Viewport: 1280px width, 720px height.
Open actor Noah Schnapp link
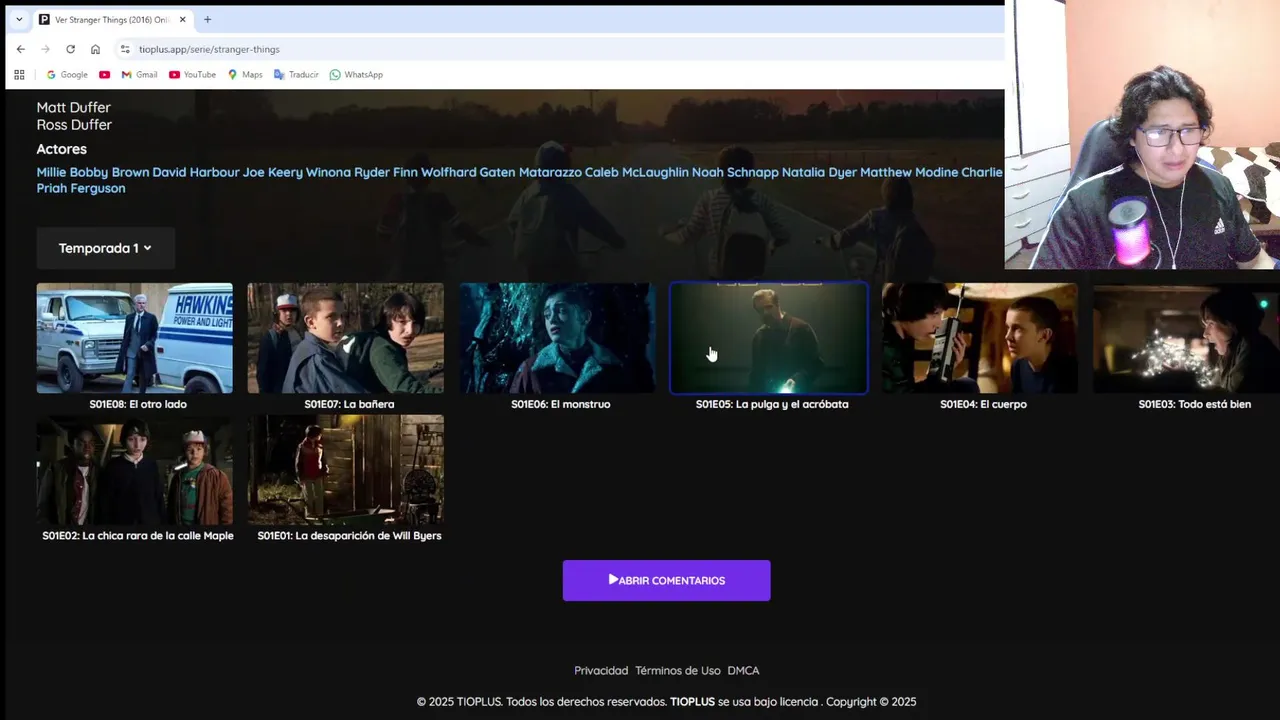[735, 172]
